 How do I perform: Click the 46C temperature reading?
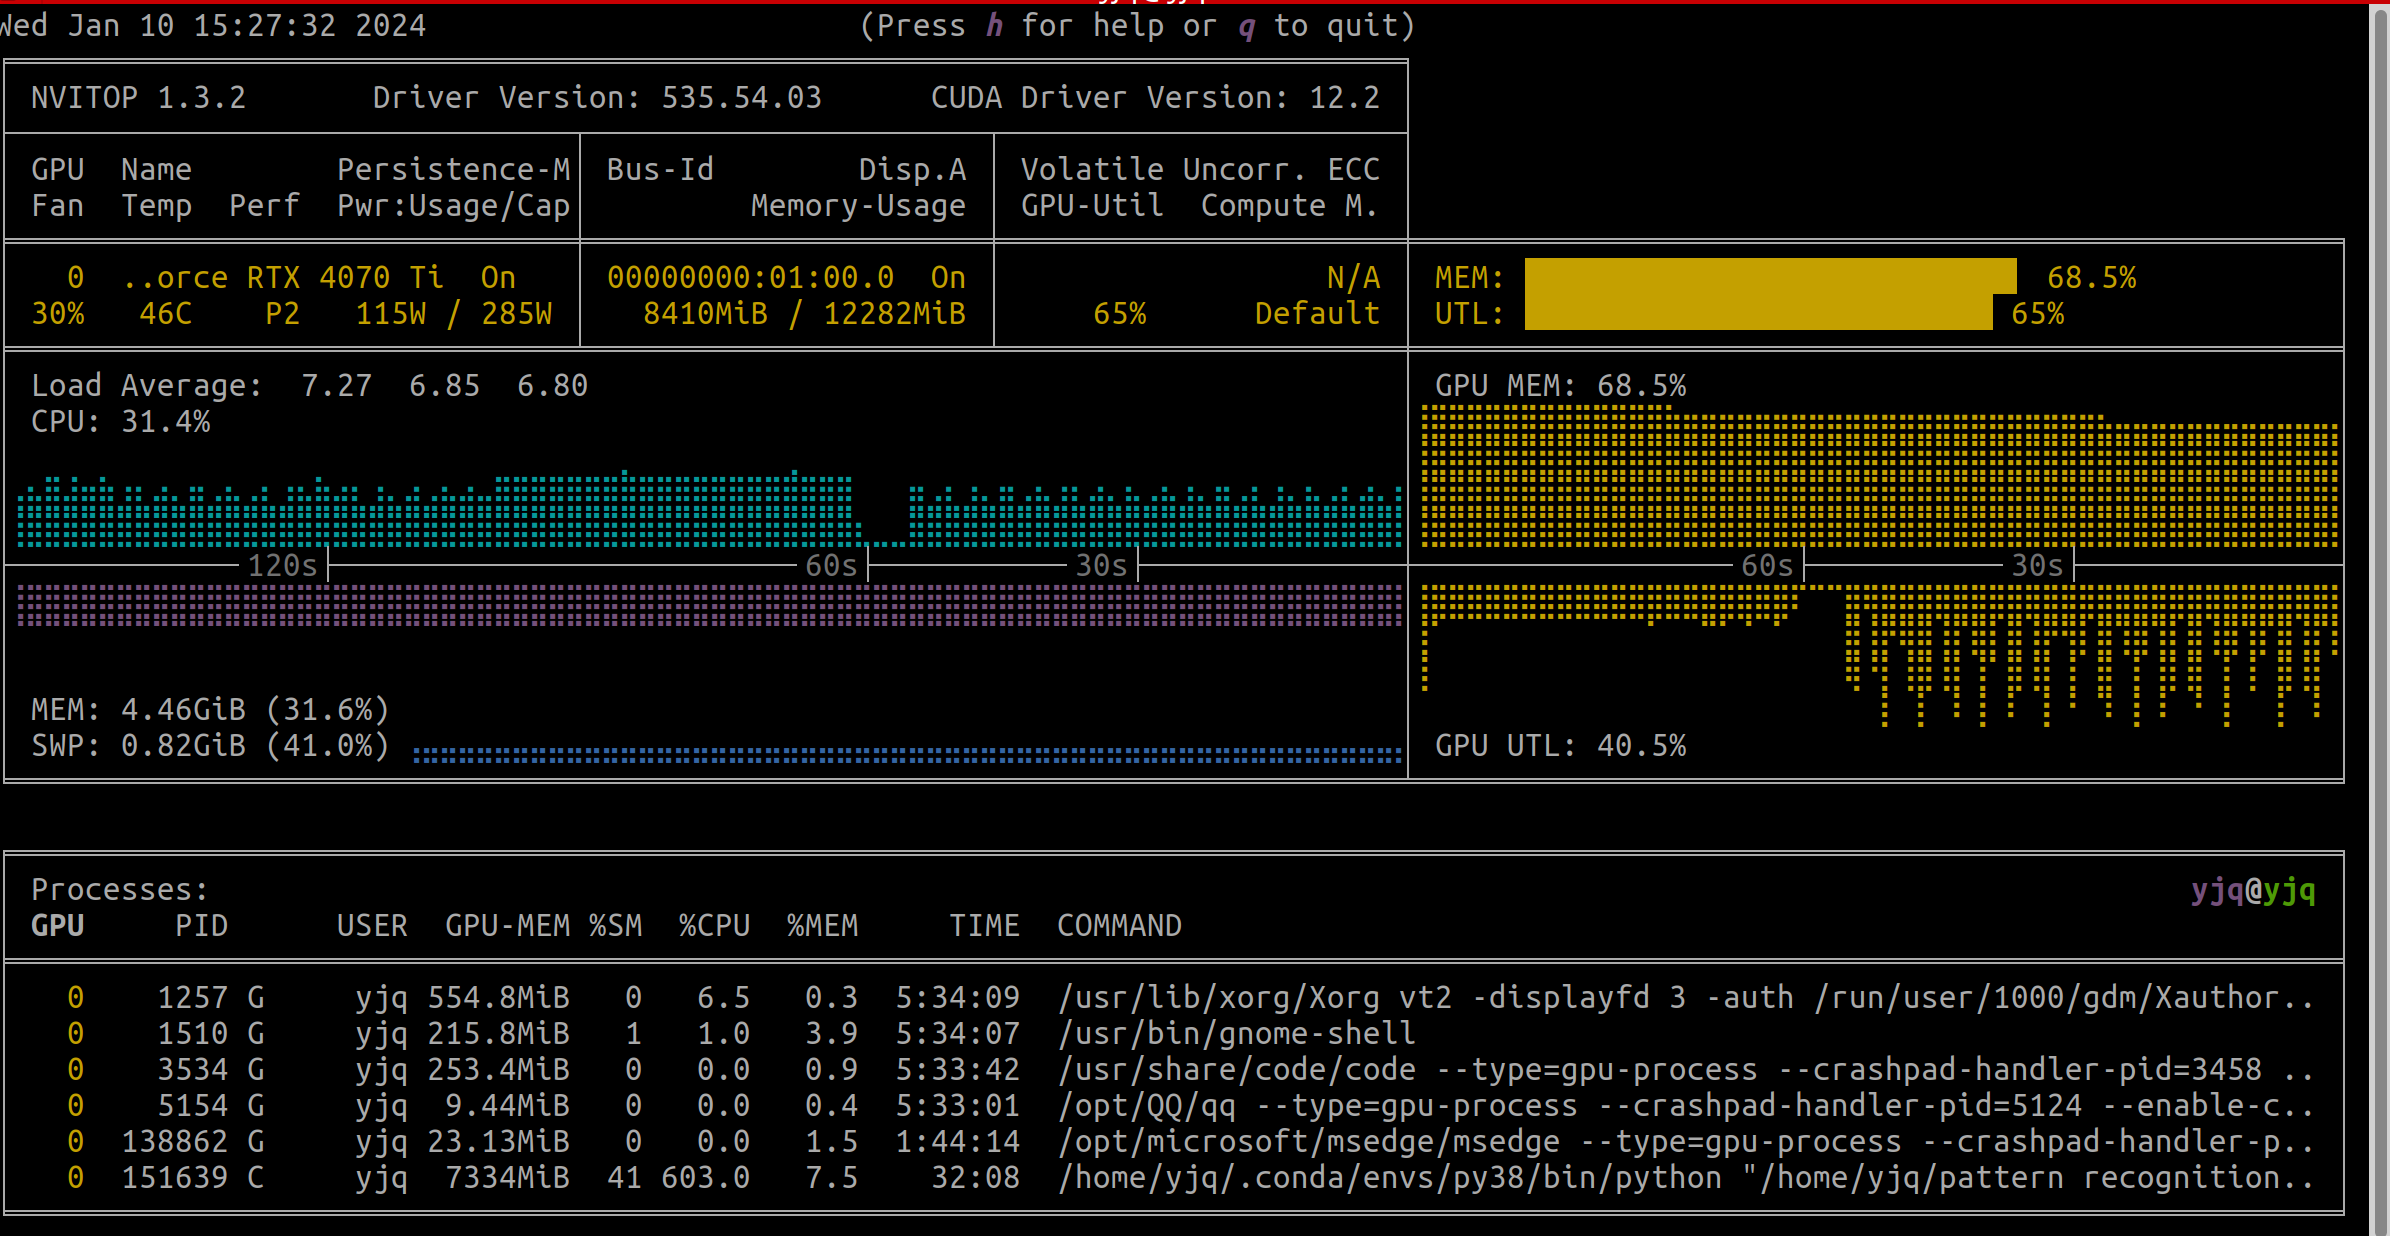coord(165,313)
